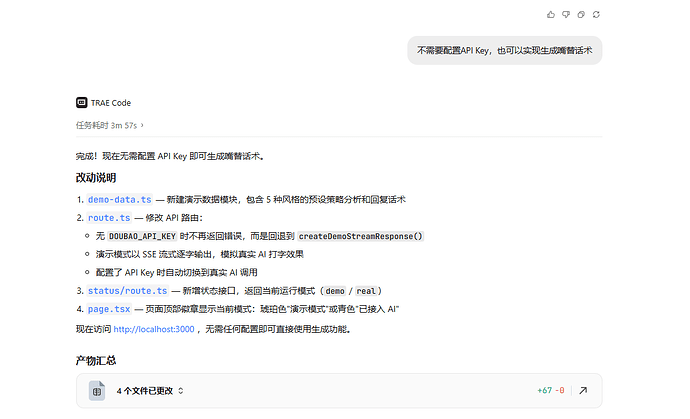This screenshot has height=419, width=690.
Task: Click the +67 -0 diff stats
Action: pyautogui.click(x=551, y=390)
